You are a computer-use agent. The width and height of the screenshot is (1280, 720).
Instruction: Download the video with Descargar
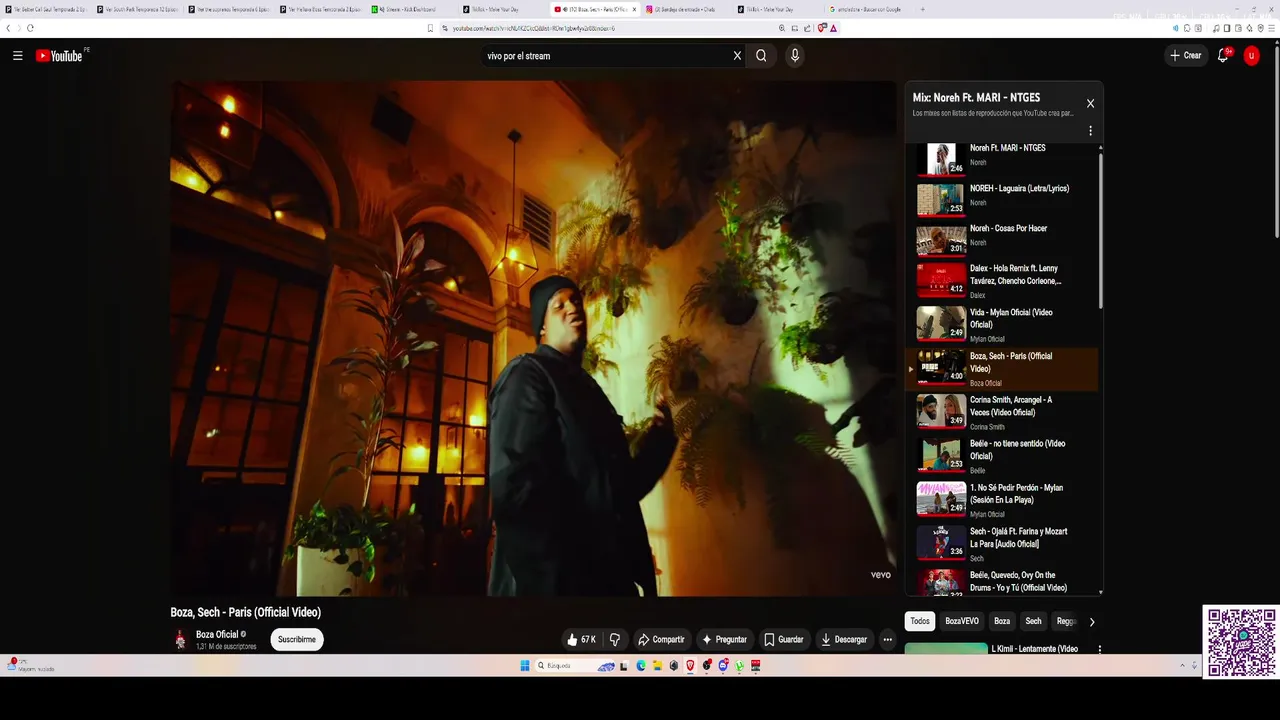[x=843, y=639]
